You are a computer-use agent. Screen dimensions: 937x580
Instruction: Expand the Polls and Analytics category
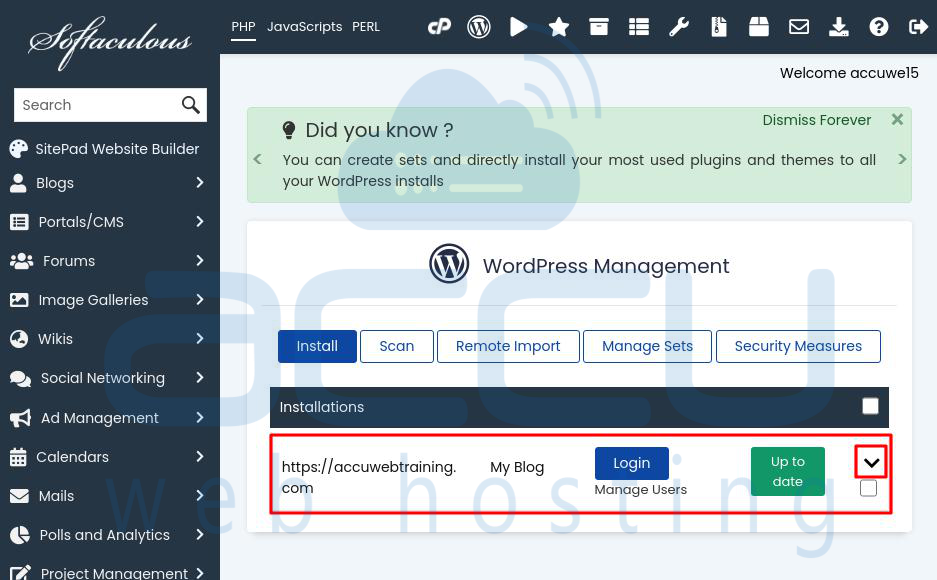coord(200,535)
